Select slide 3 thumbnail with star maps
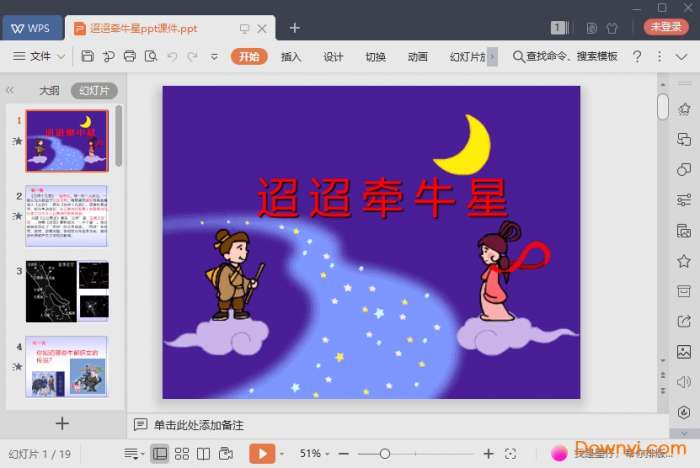 (67, 291)
